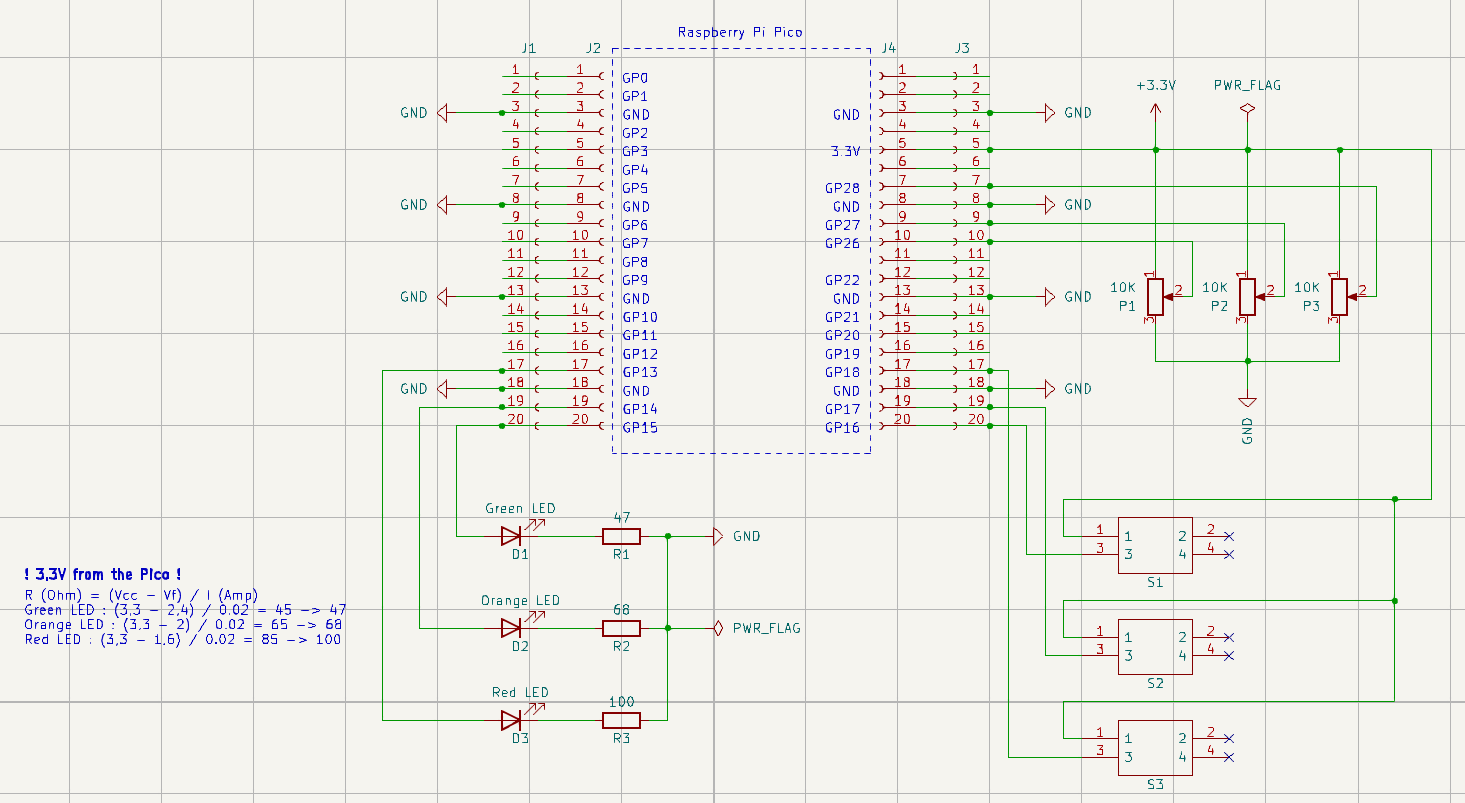This screenshot has width=1465, height=803.
Task: Click the 'Green LED' label above D1
Action: pyautogui.click(x=520, y=509)
